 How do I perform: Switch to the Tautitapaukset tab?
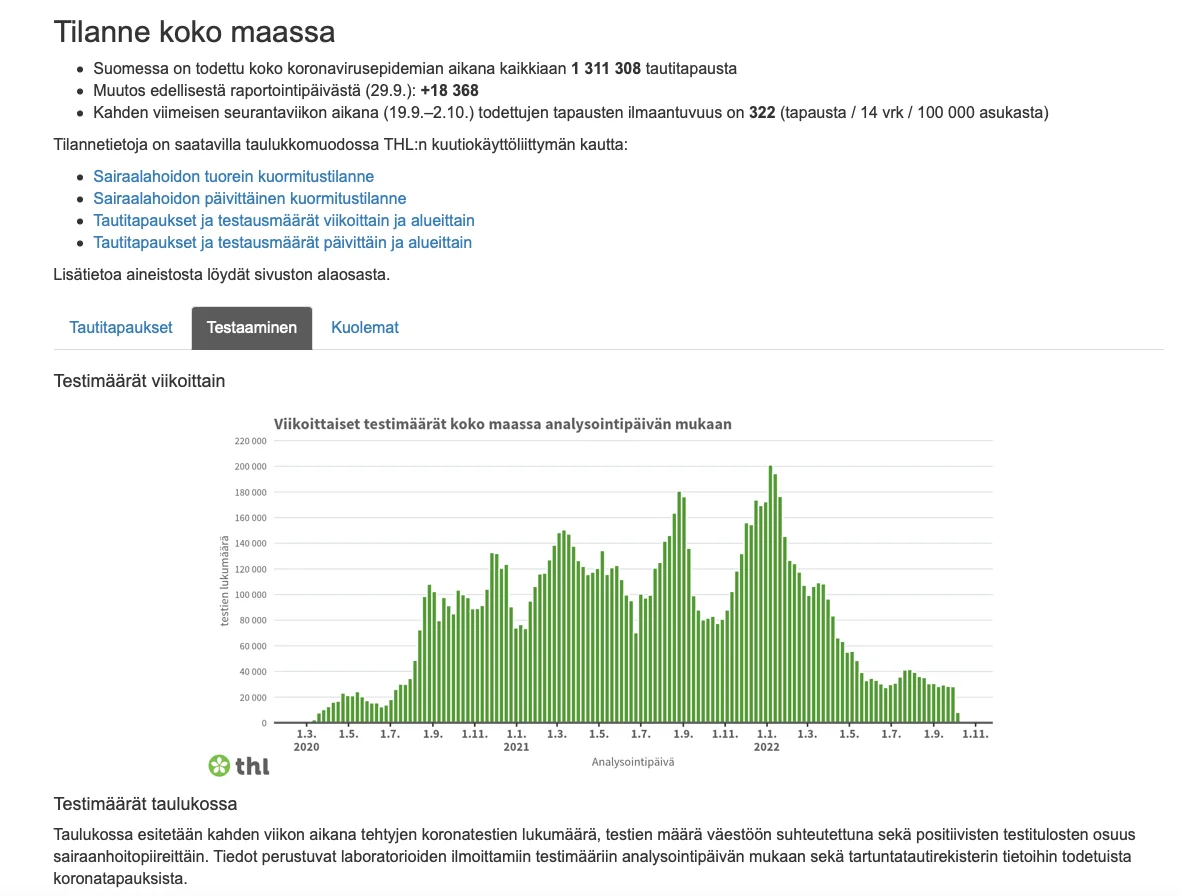click(x=121, y=327)
